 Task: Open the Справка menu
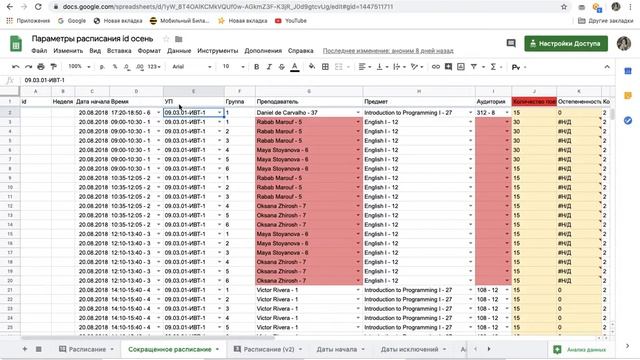pos(300,51)
